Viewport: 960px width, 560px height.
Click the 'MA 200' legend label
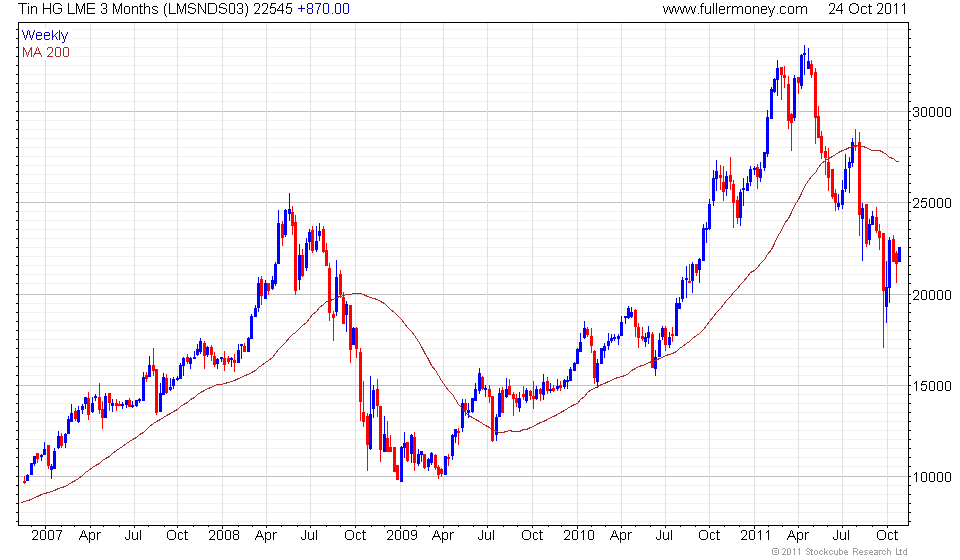click(46, 53)
